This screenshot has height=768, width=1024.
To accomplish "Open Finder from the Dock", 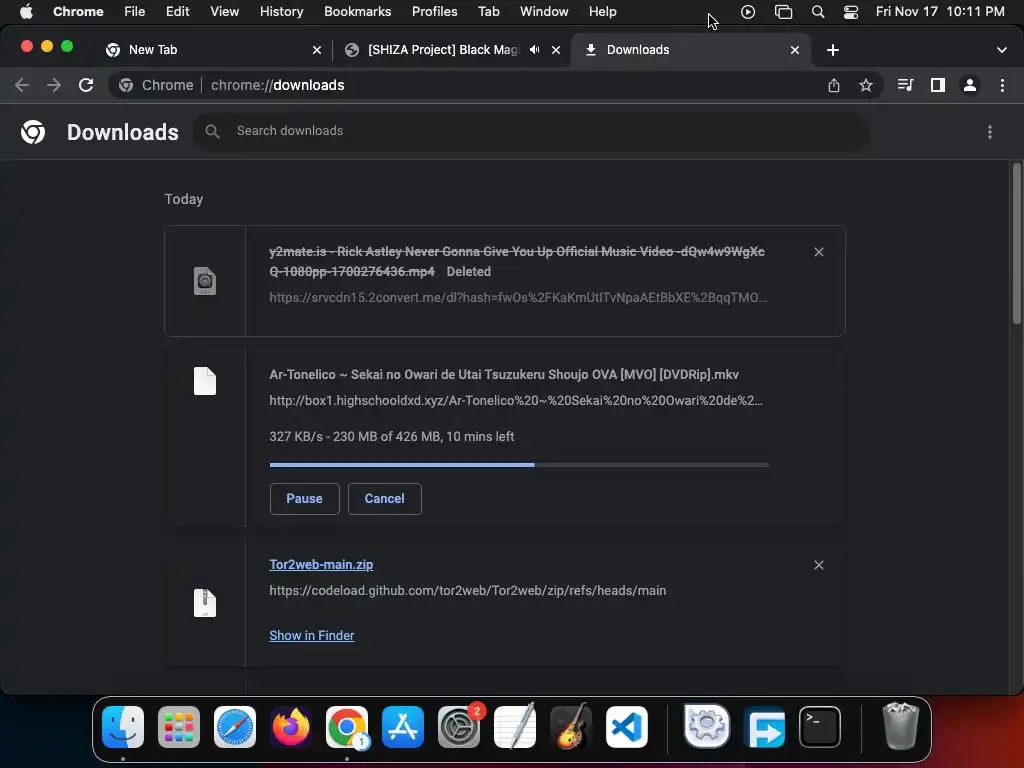I will coord(123,727).
